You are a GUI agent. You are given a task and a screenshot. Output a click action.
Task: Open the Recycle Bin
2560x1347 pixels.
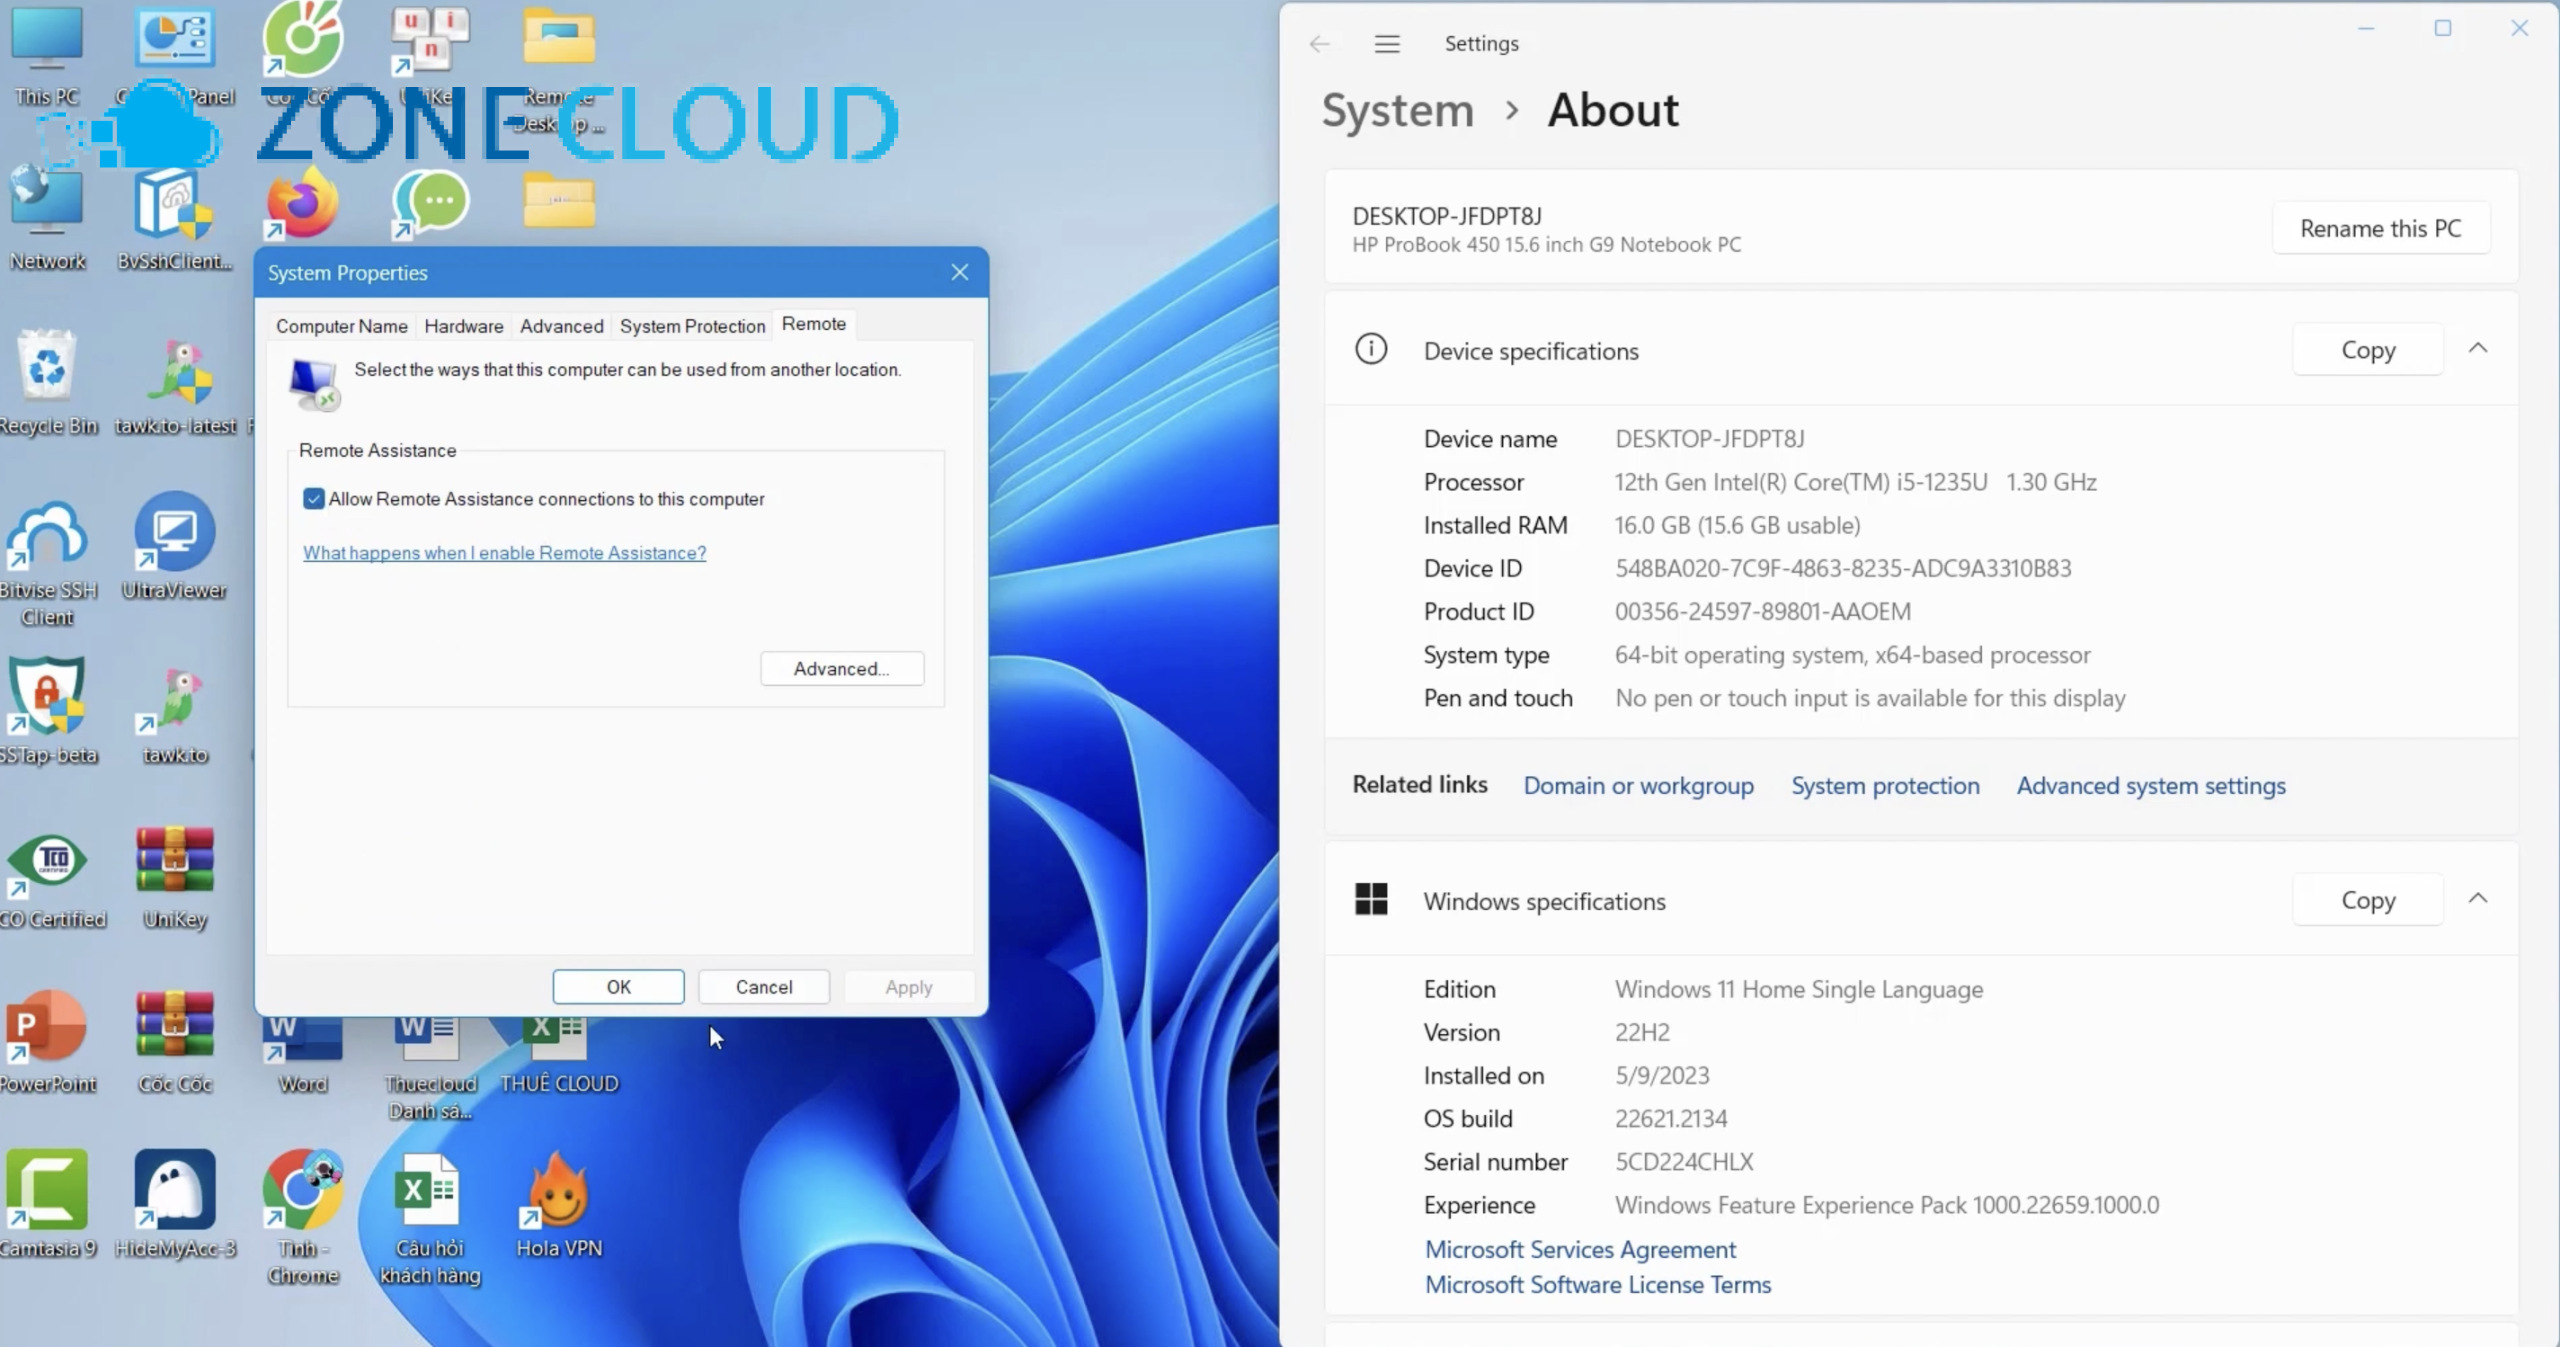coord(48,383)
